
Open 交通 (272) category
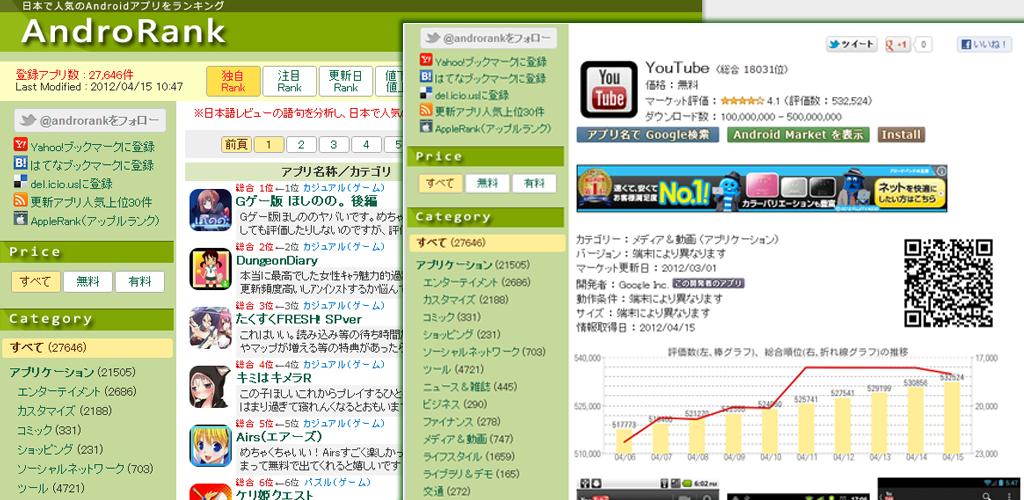[446, 491]
